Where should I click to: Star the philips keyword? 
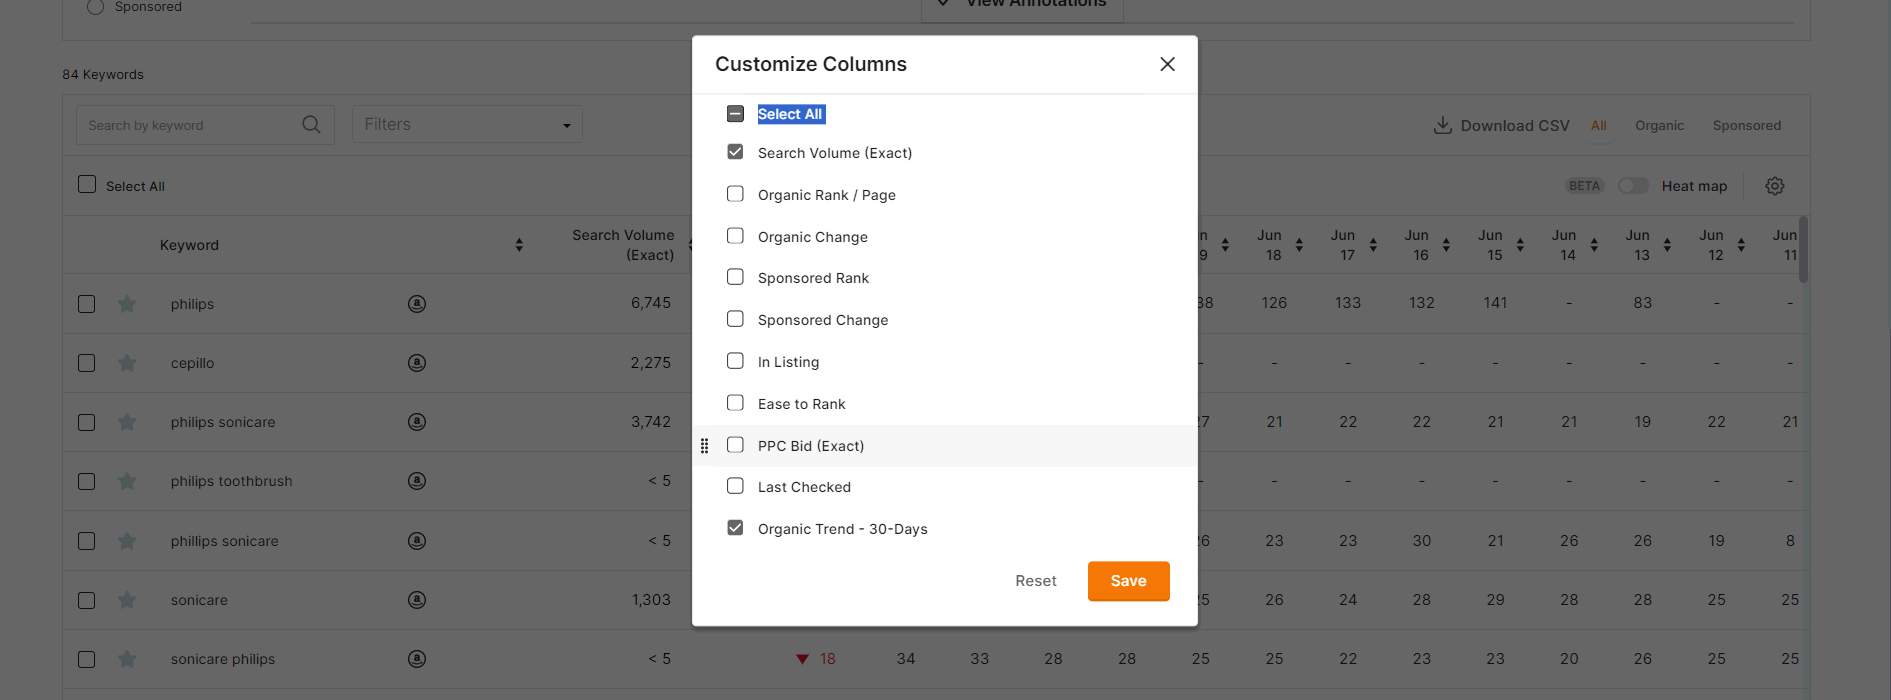[x=127, y=303]
